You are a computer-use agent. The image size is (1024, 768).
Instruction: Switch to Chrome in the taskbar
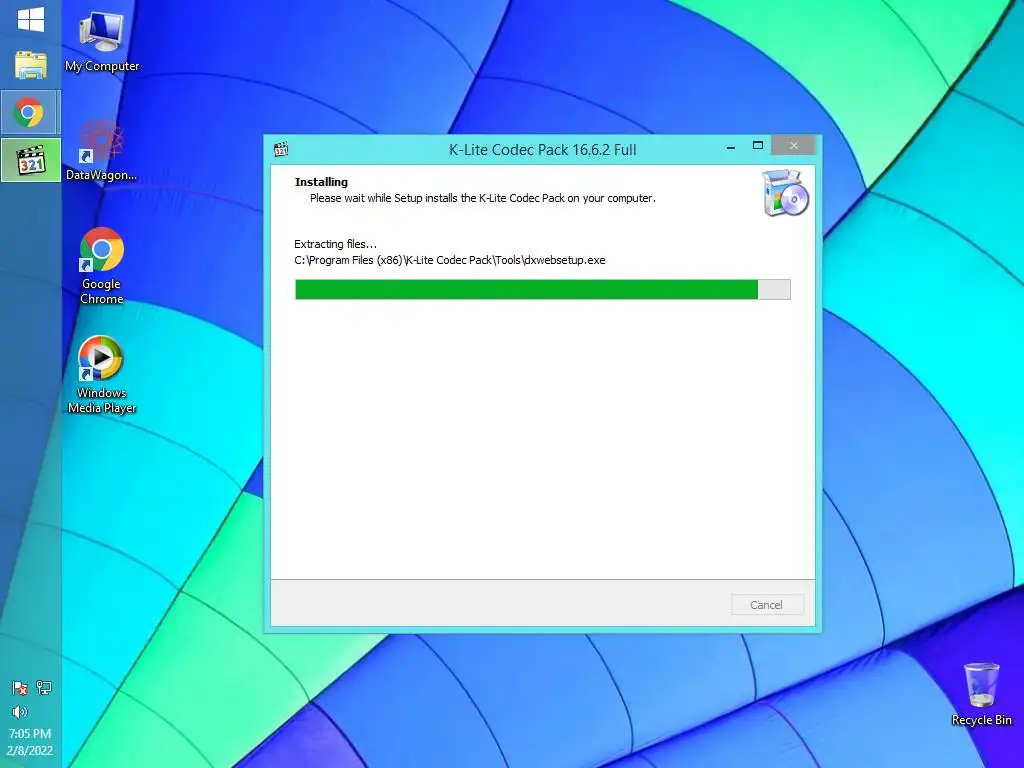click(x=30, y=112)
